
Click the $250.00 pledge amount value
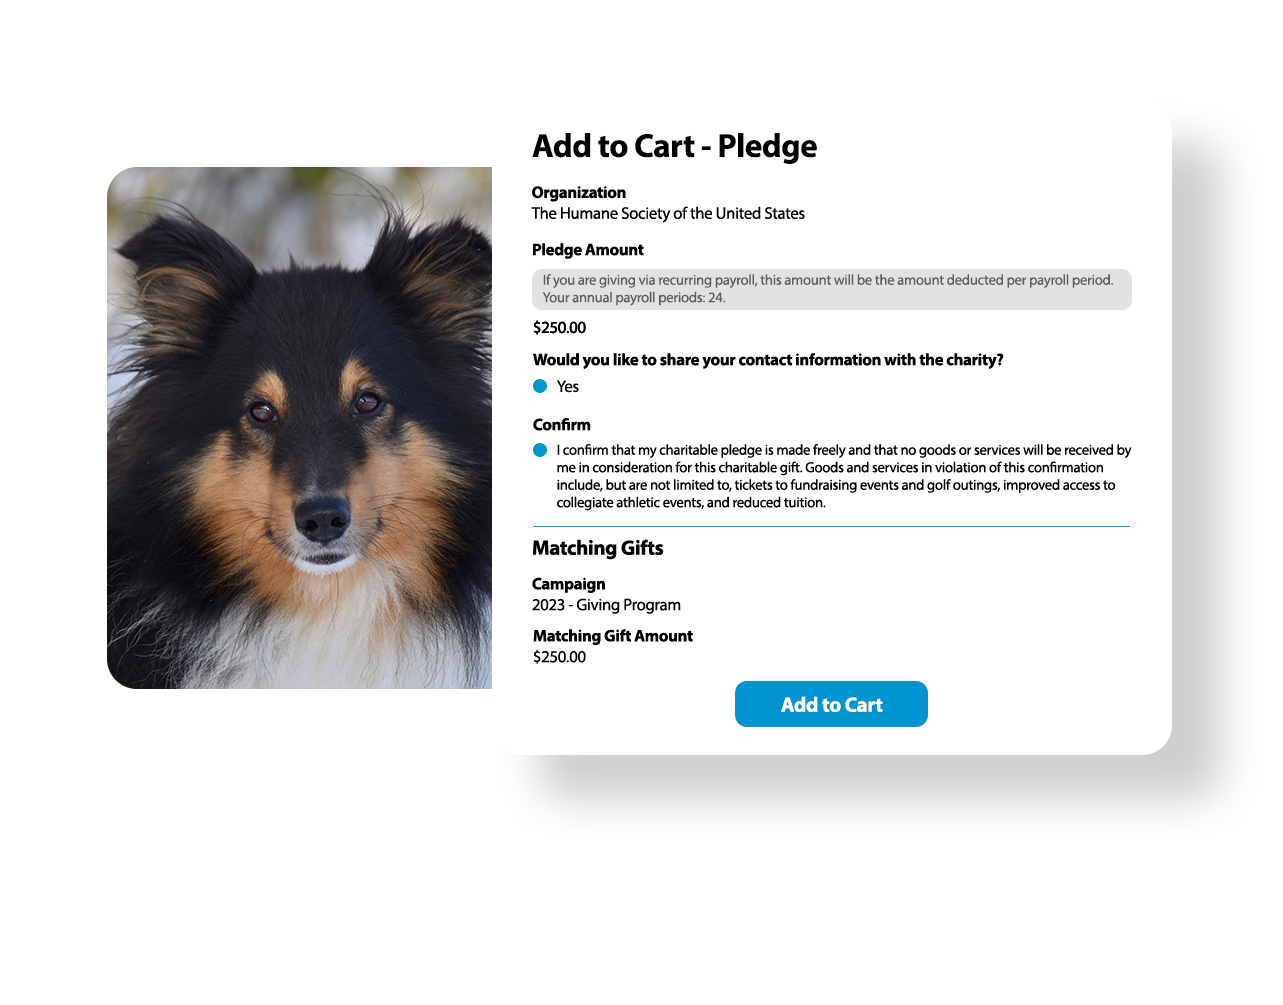[x=559, y=328]
